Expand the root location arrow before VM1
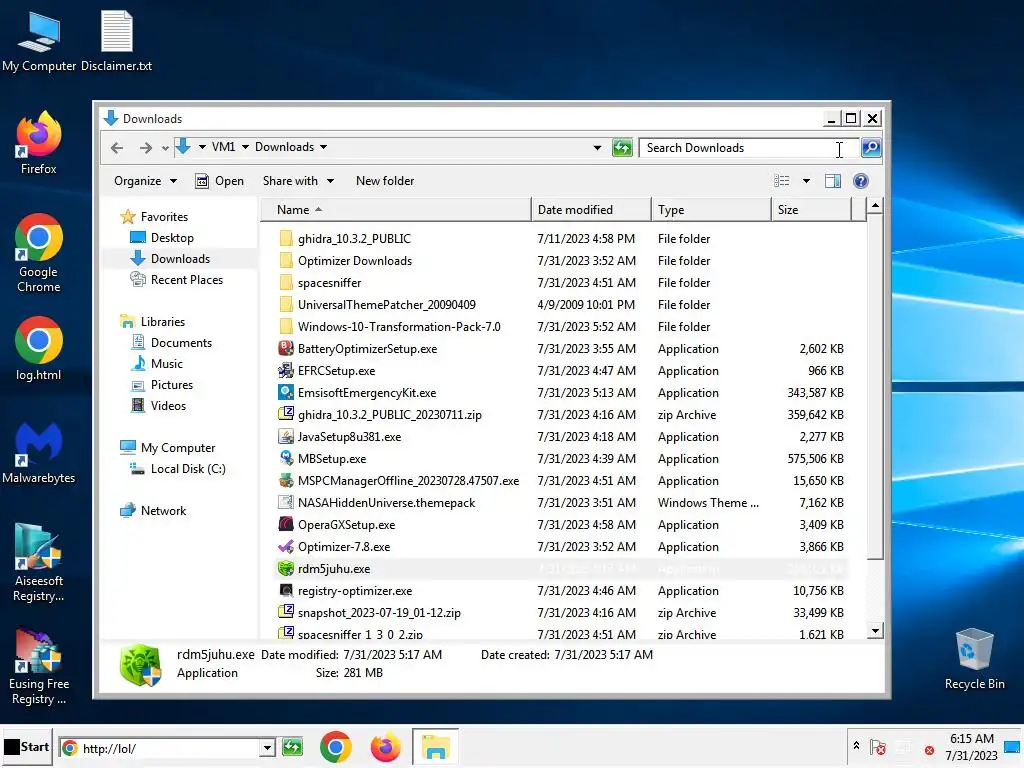1024x768 pixels. point(202,147)
